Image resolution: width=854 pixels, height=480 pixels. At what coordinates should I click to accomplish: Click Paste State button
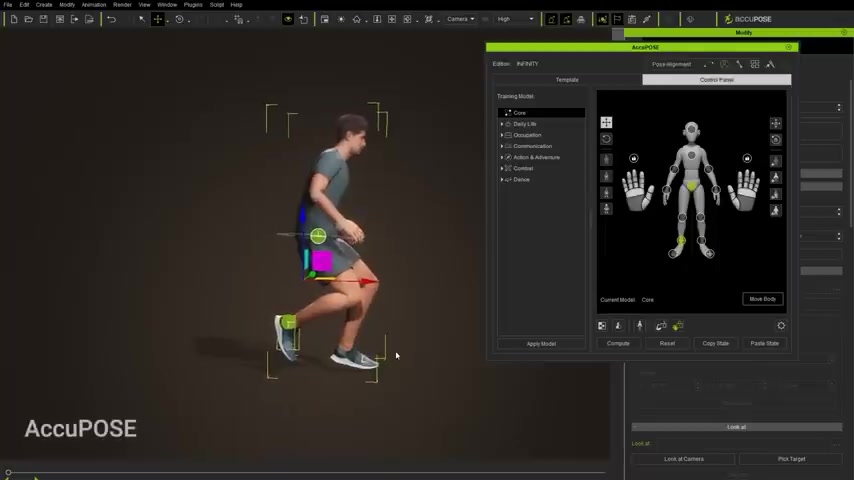[x=765, y=343]
